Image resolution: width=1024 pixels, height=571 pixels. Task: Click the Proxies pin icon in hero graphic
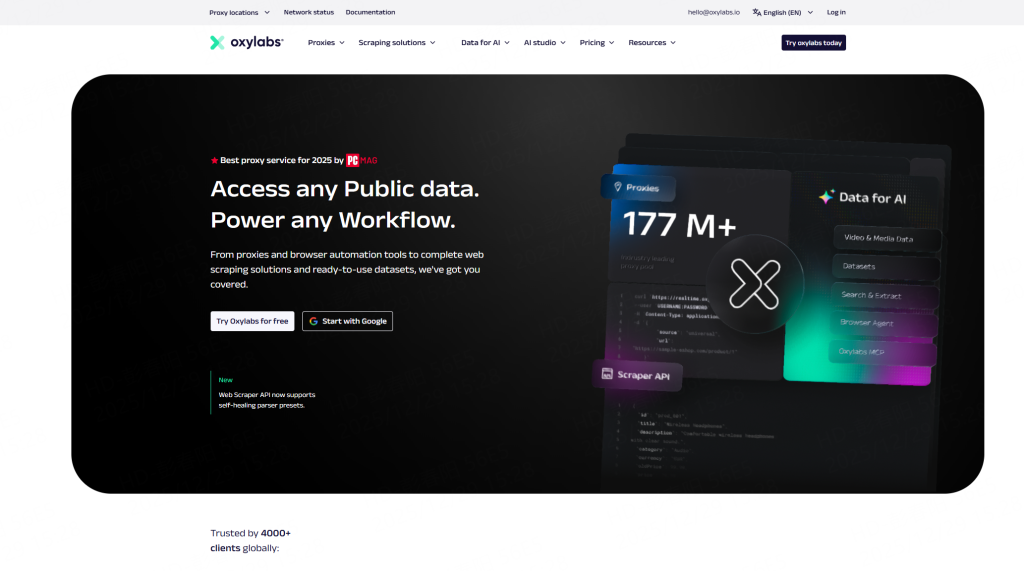tap(617, 187)
